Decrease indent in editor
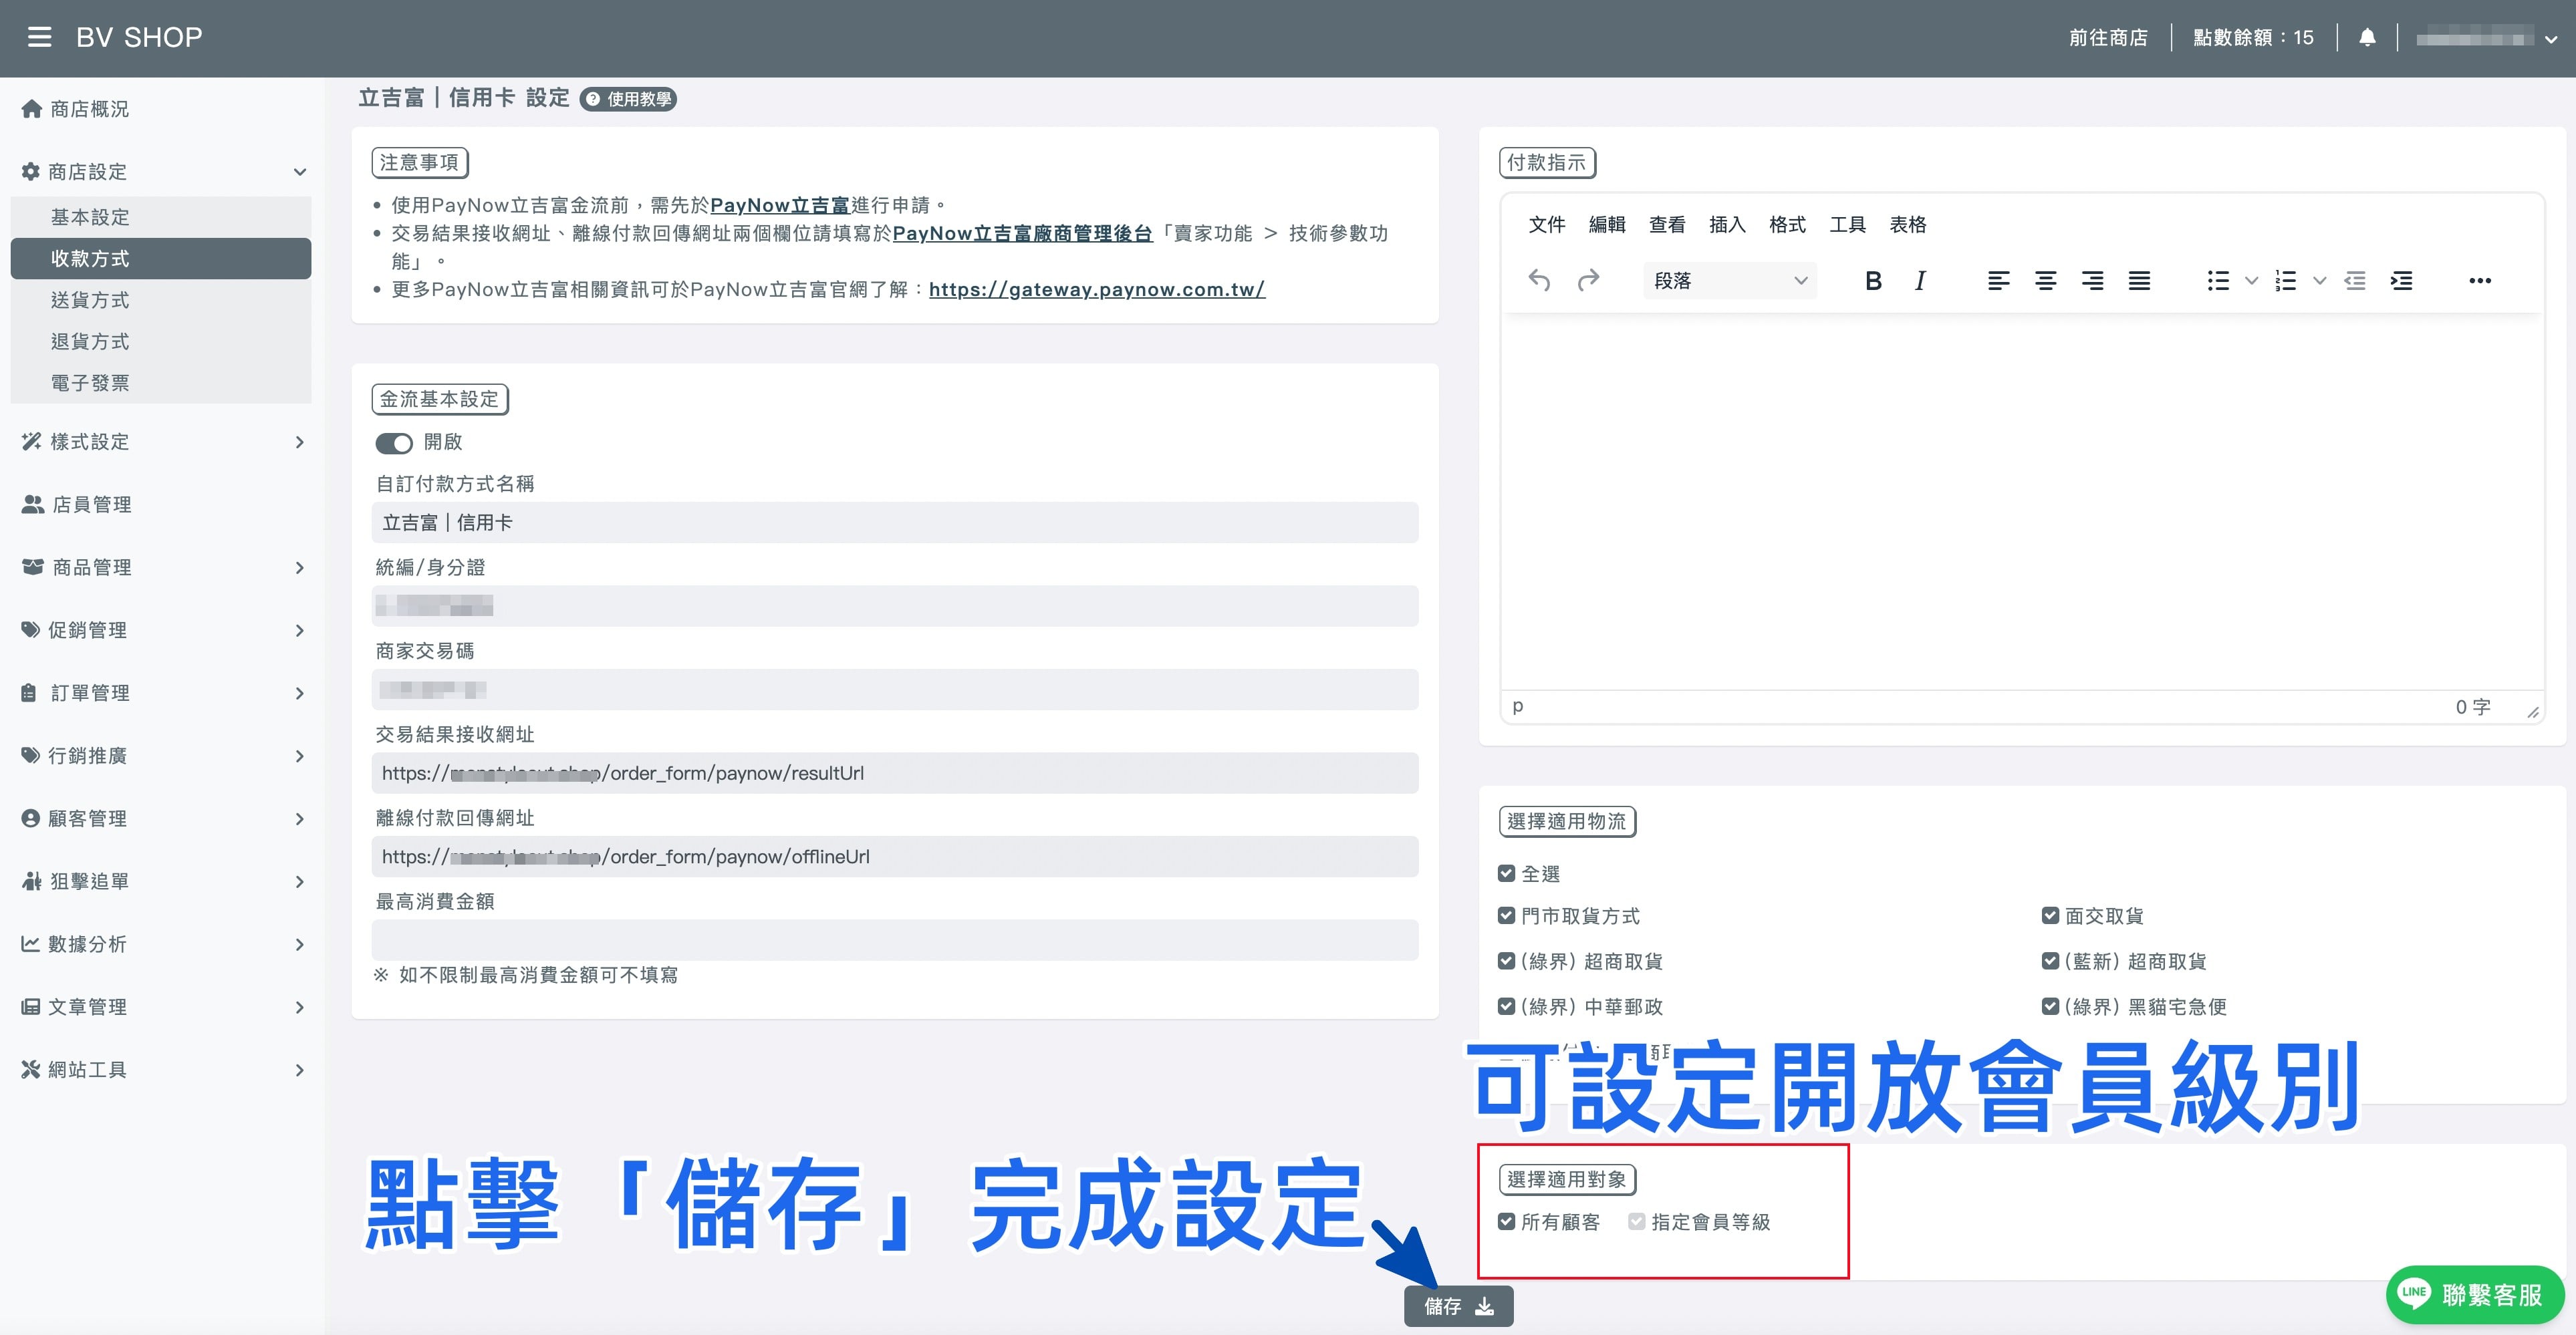This screenshot has width=2576, height=1335. (x=2355, y=281)
